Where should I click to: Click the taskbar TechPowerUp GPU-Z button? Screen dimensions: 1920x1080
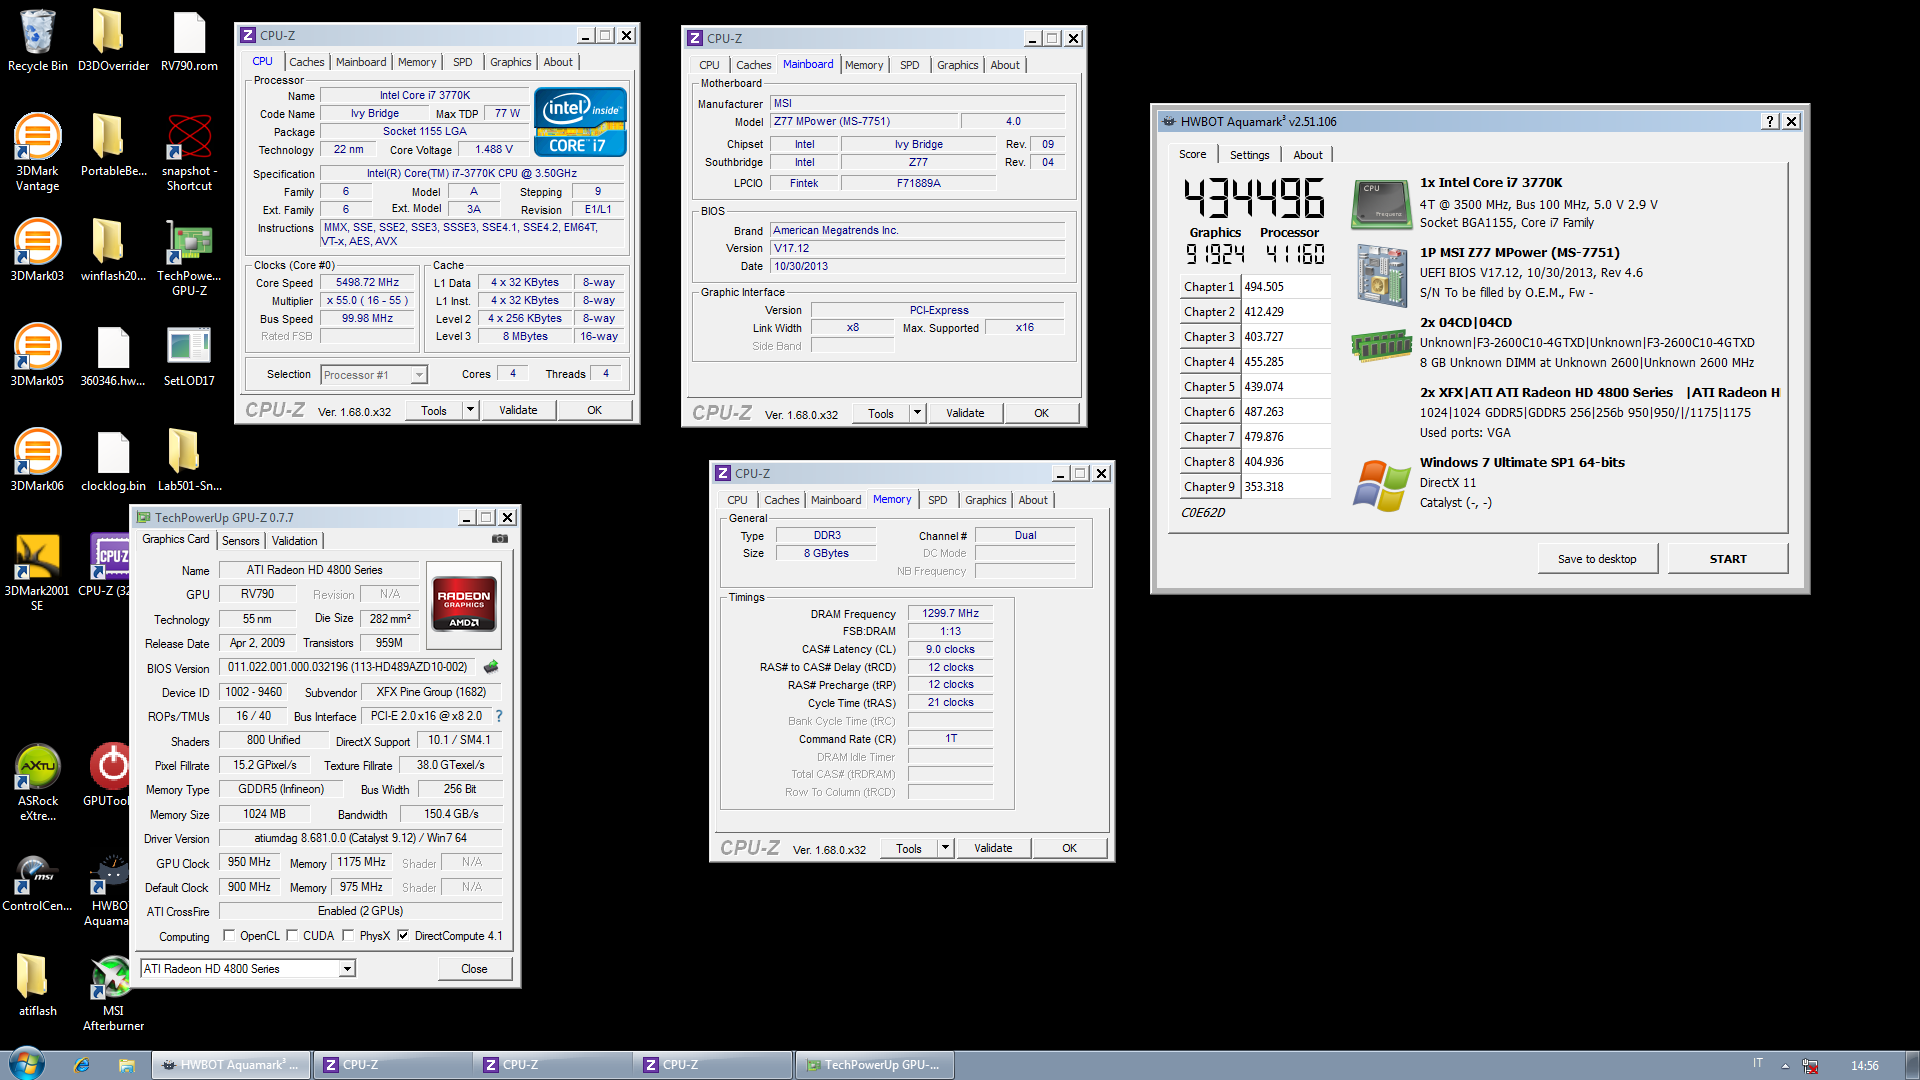click(x=874, y=1065)
